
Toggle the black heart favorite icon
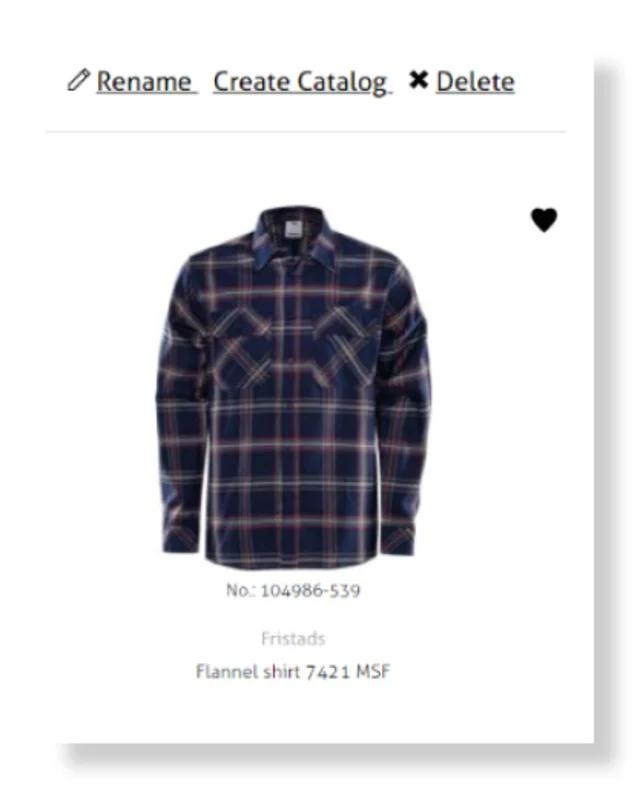tap(544, 220)
